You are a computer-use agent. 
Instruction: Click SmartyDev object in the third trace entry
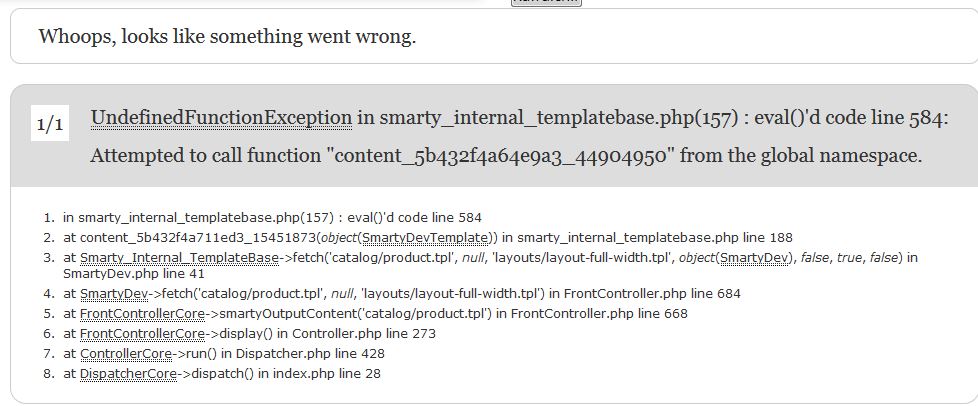pos(753,258)
